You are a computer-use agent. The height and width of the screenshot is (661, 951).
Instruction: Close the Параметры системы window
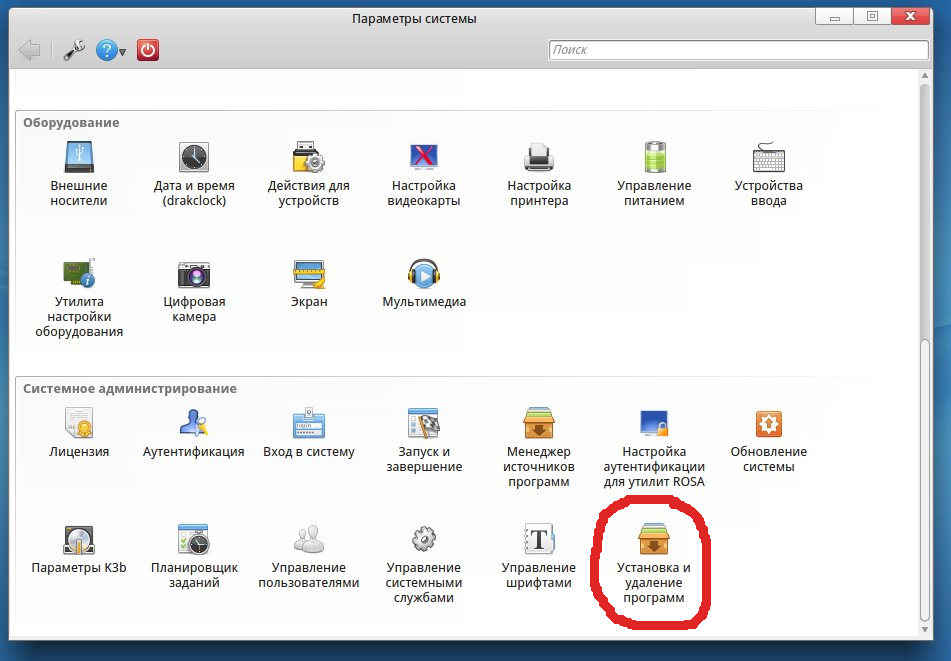point(910,16)
